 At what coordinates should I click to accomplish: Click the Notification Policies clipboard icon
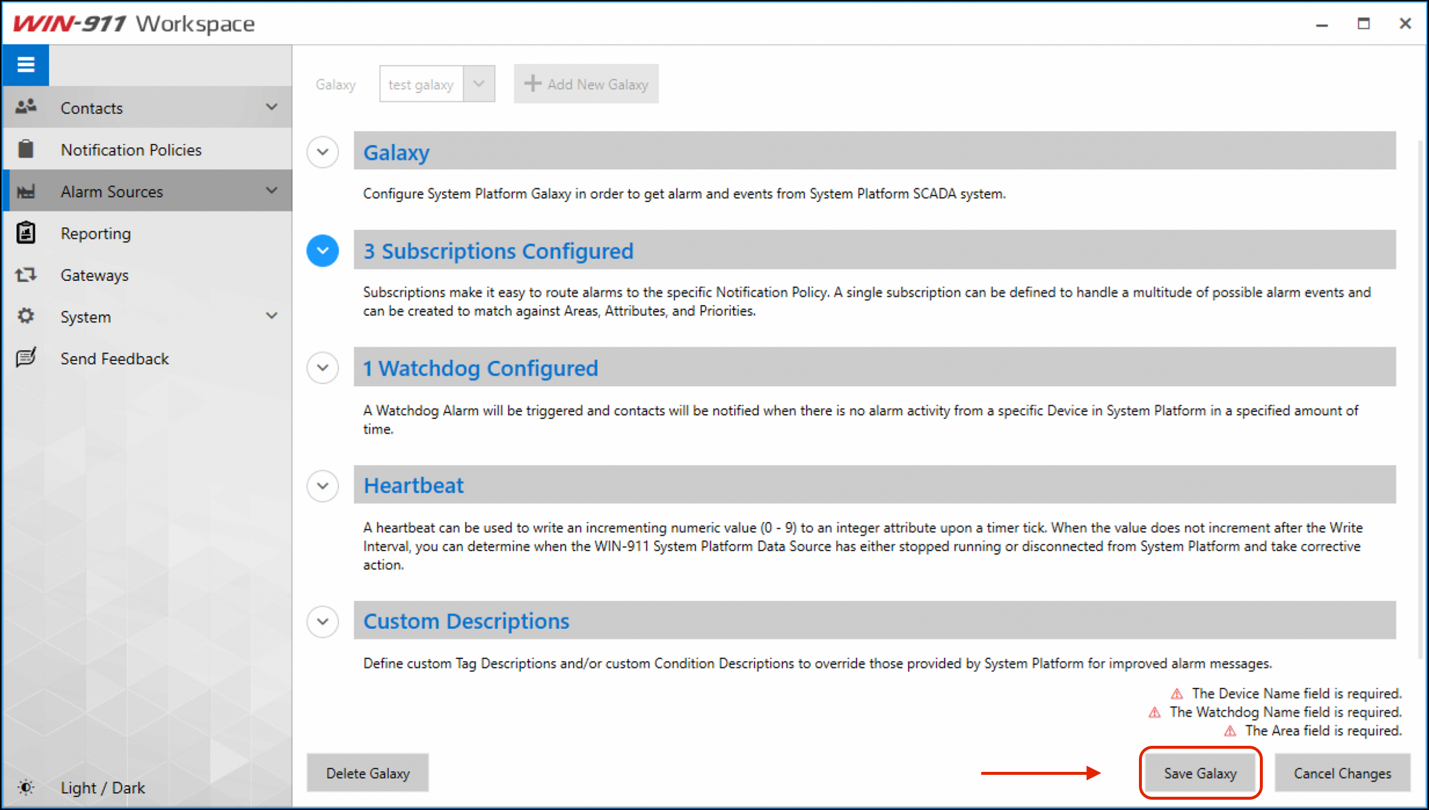coord(26,149)
